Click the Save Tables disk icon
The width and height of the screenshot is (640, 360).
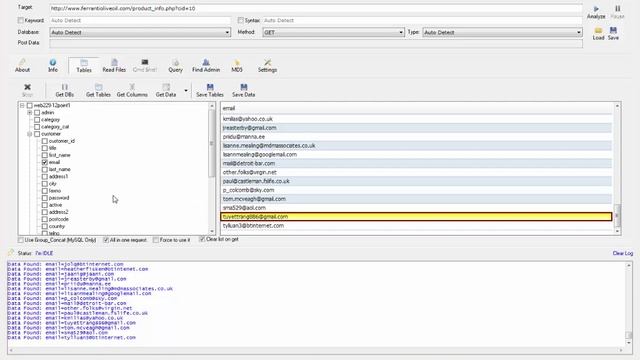pyautogui.click(x=210, y=87)
